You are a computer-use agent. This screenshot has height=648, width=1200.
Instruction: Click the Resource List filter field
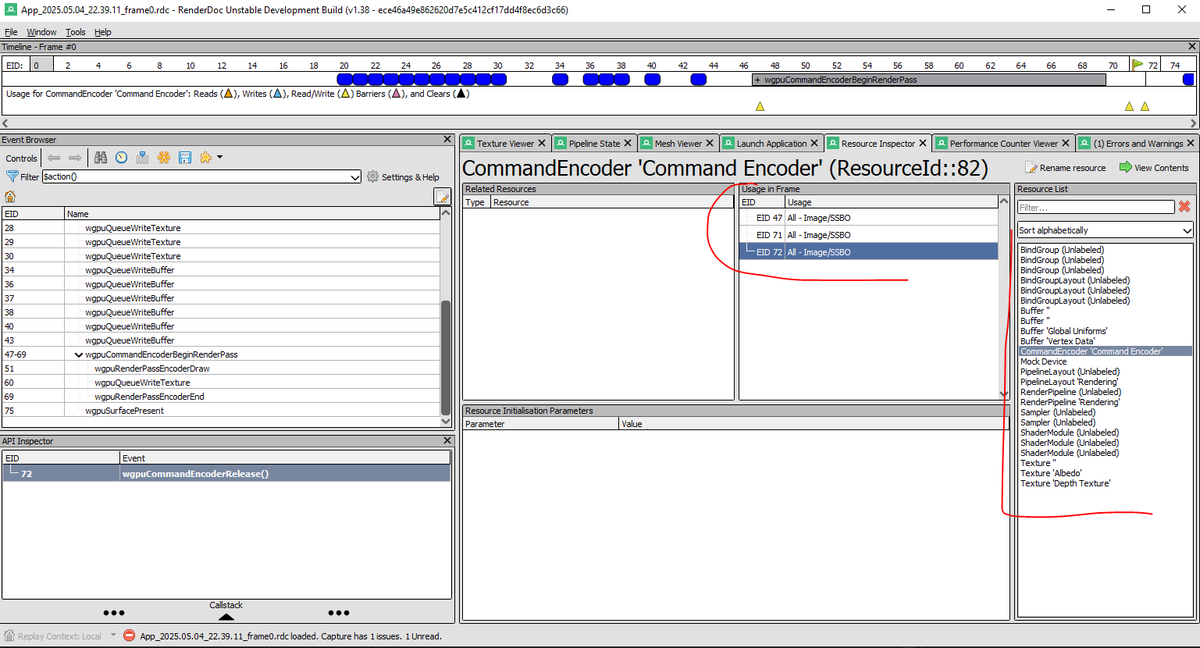[1096, 207]
